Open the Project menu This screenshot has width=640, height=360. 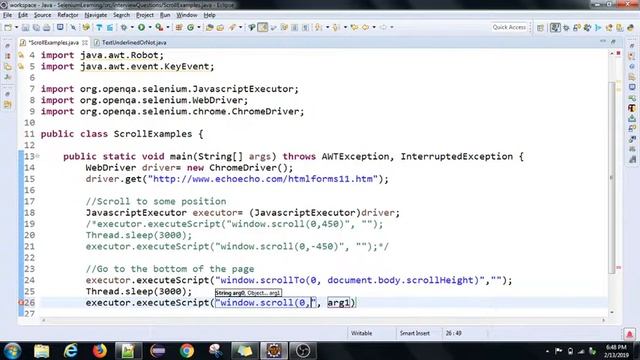pos(145,15)
